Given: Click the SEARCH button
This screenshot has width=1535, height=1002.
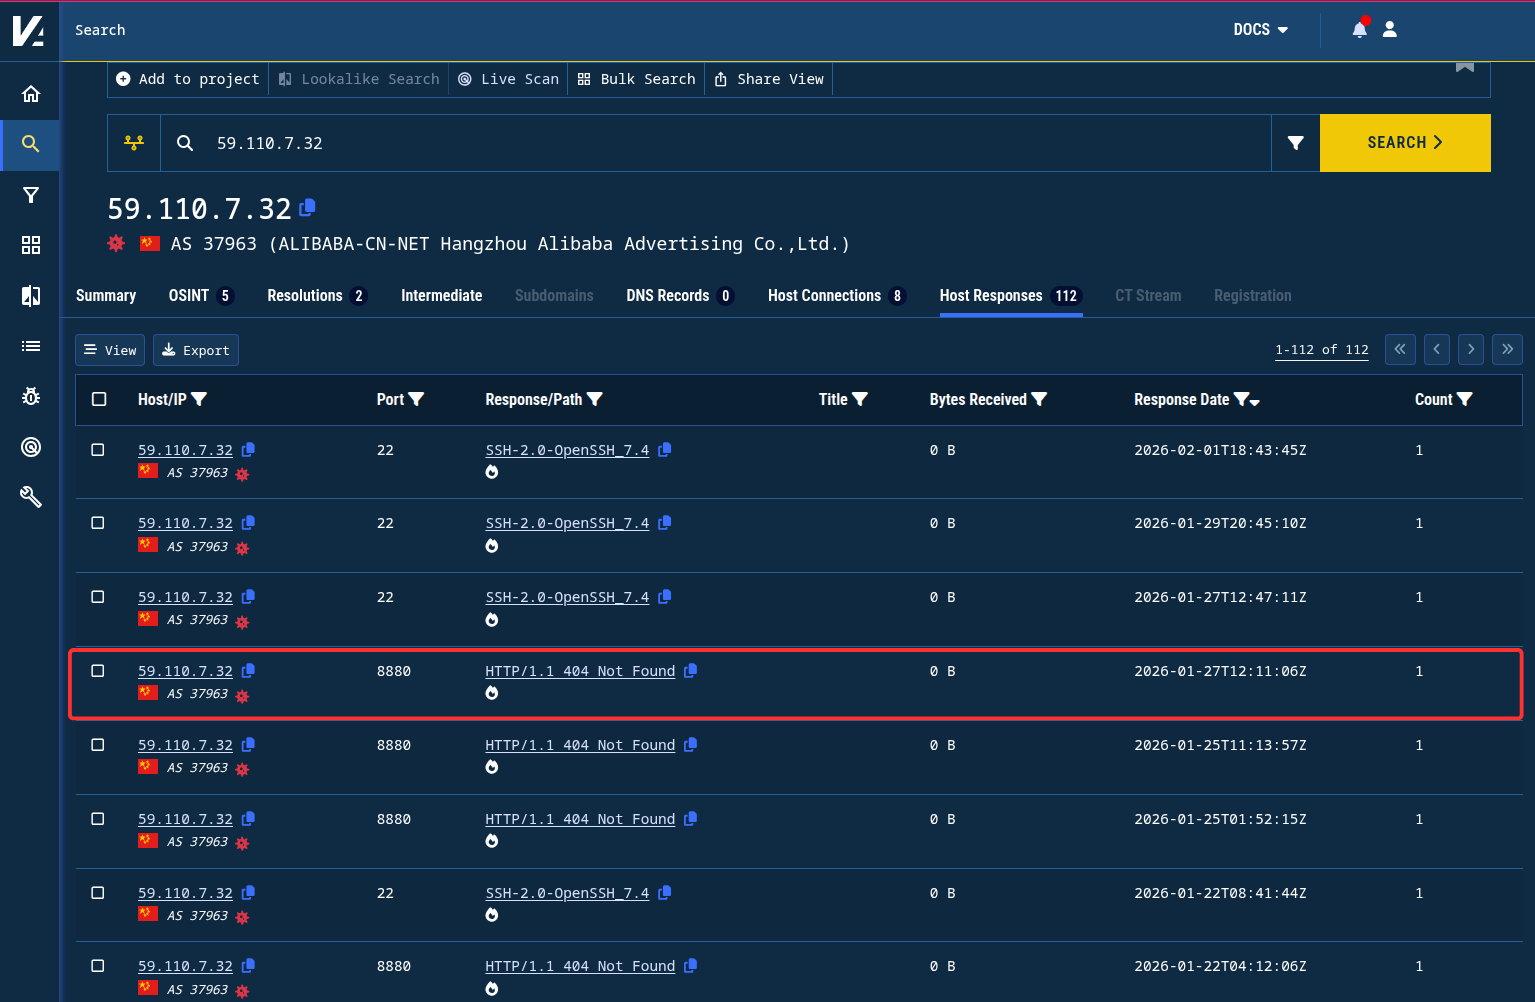Looking at the screenshot, I should tap(1405, 142).
